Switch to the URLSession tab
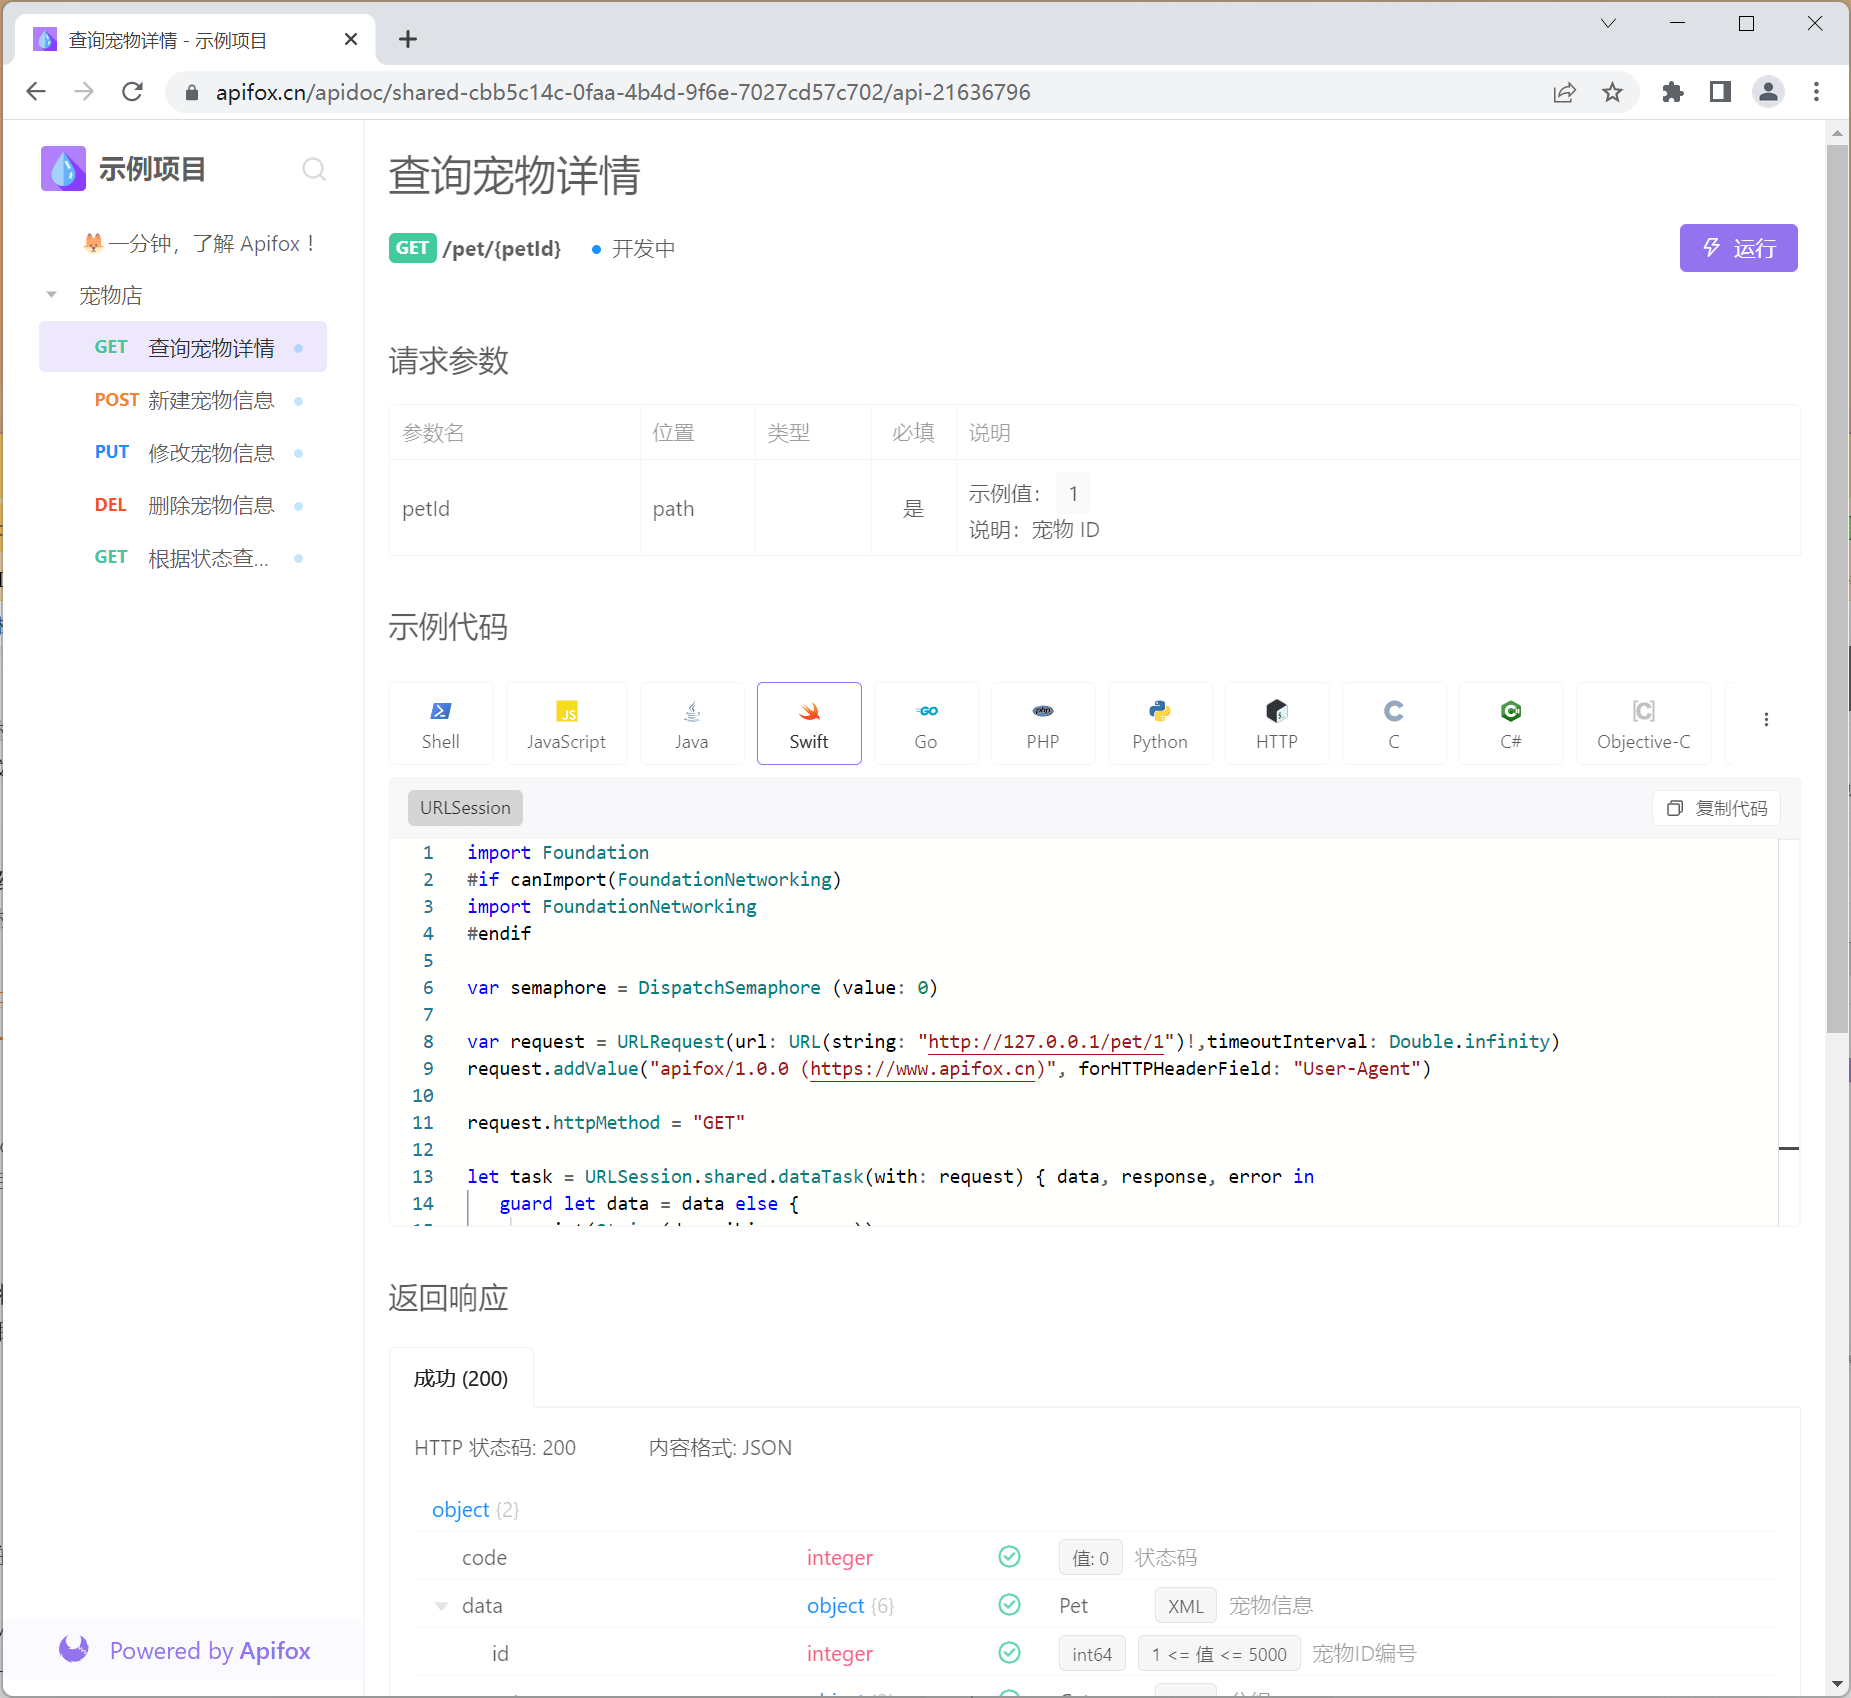Image resolution: width=1851 pixels, height=1698 pixels. point(464,807)
